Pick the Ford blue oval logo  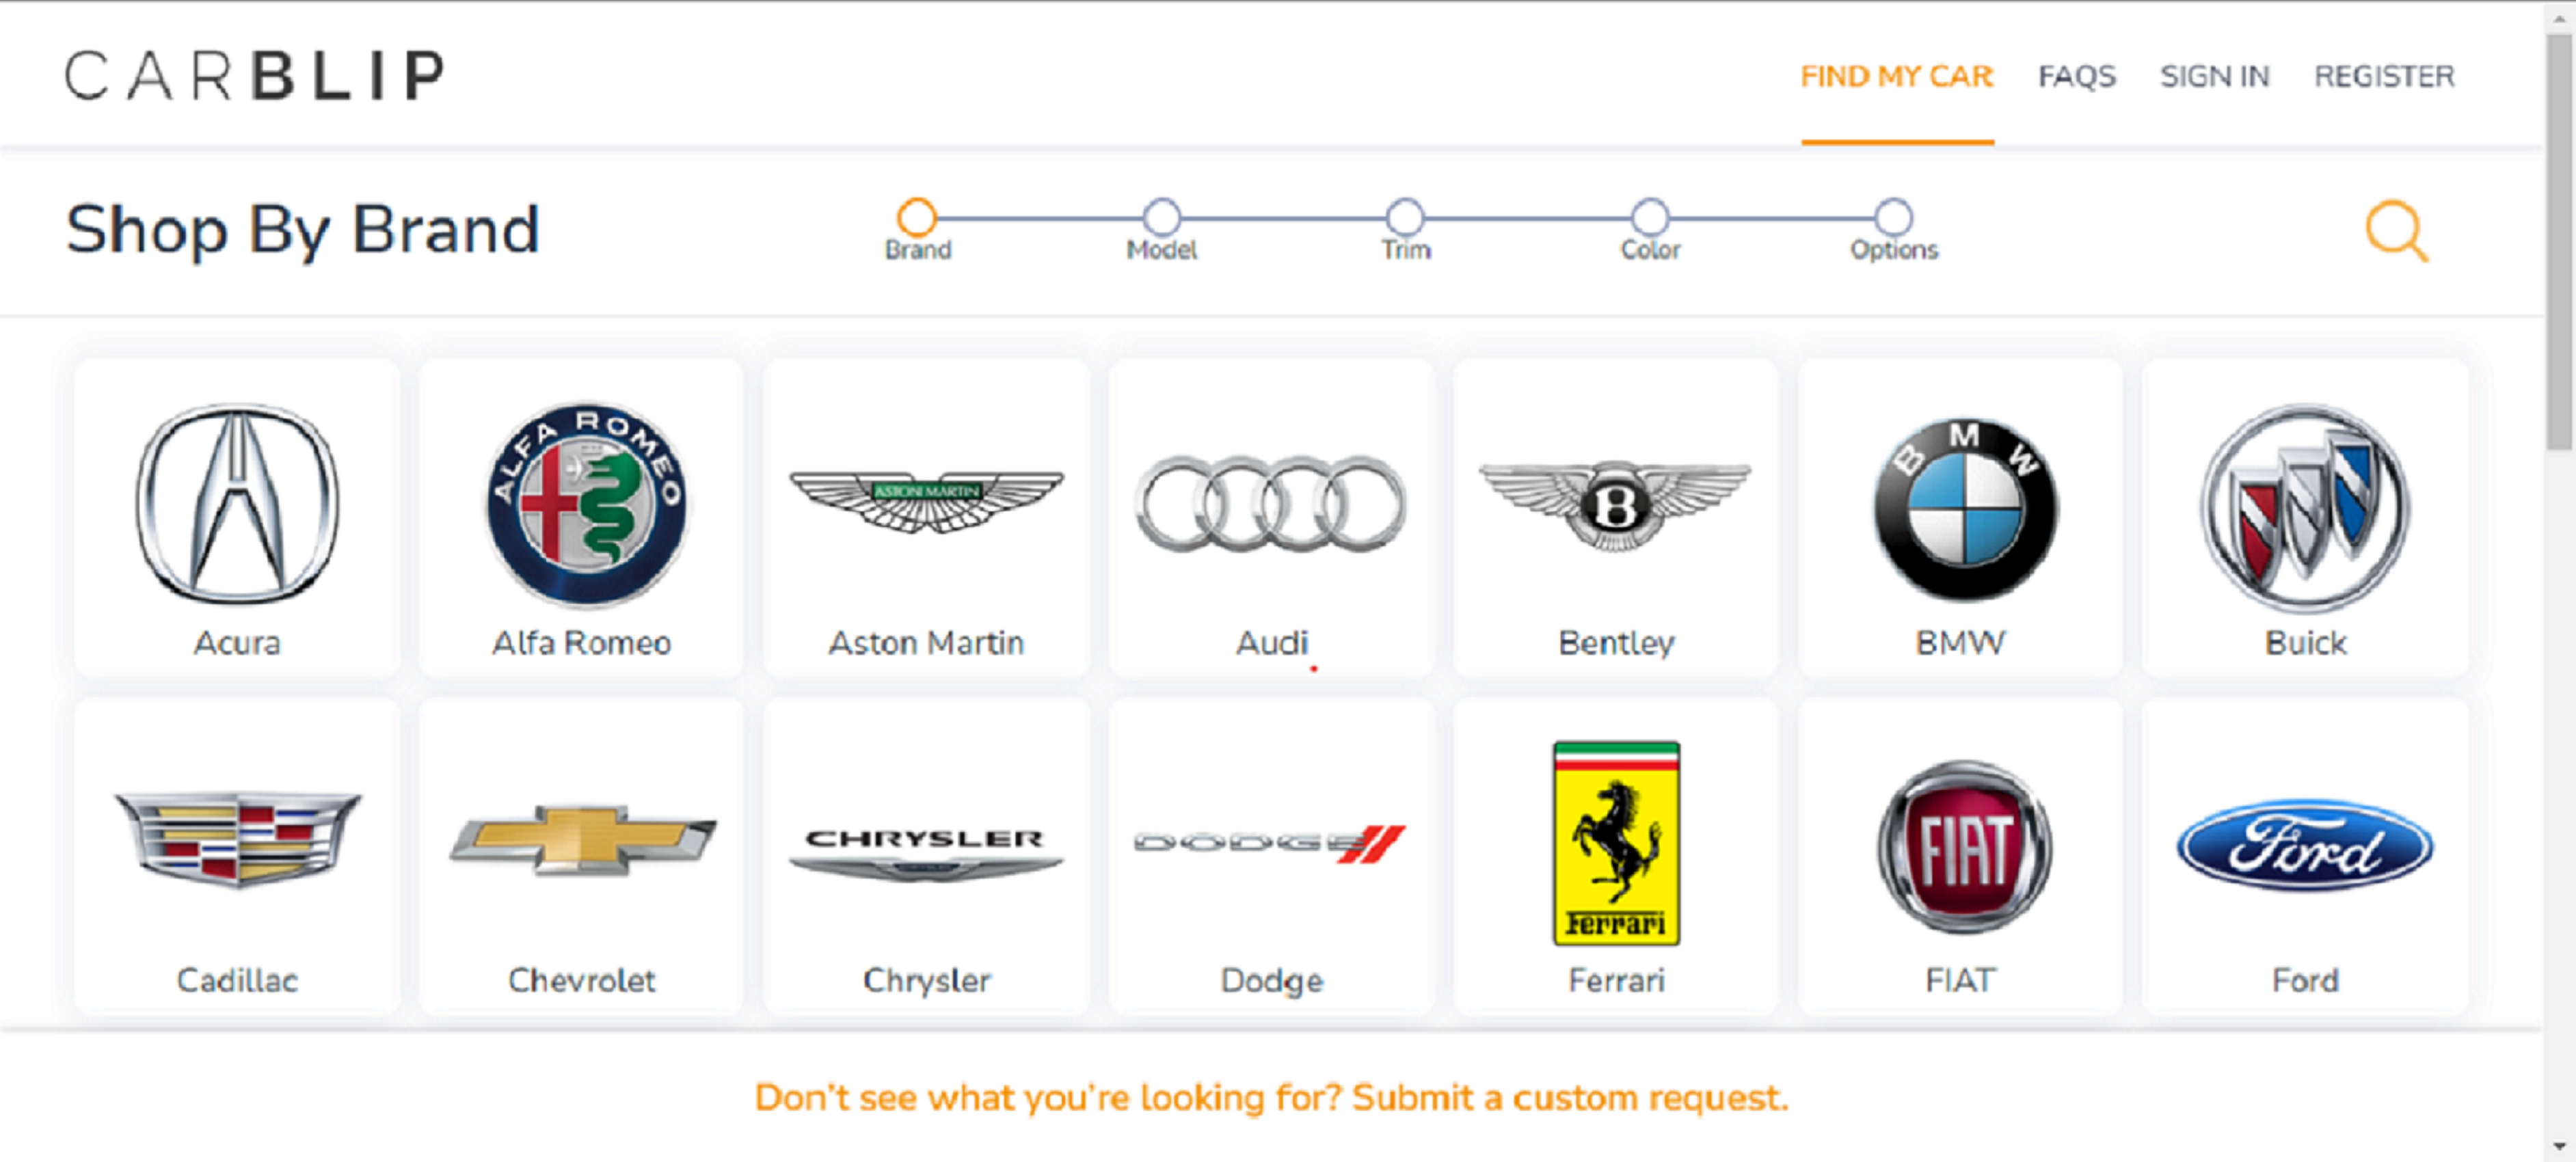(2305, 846)
